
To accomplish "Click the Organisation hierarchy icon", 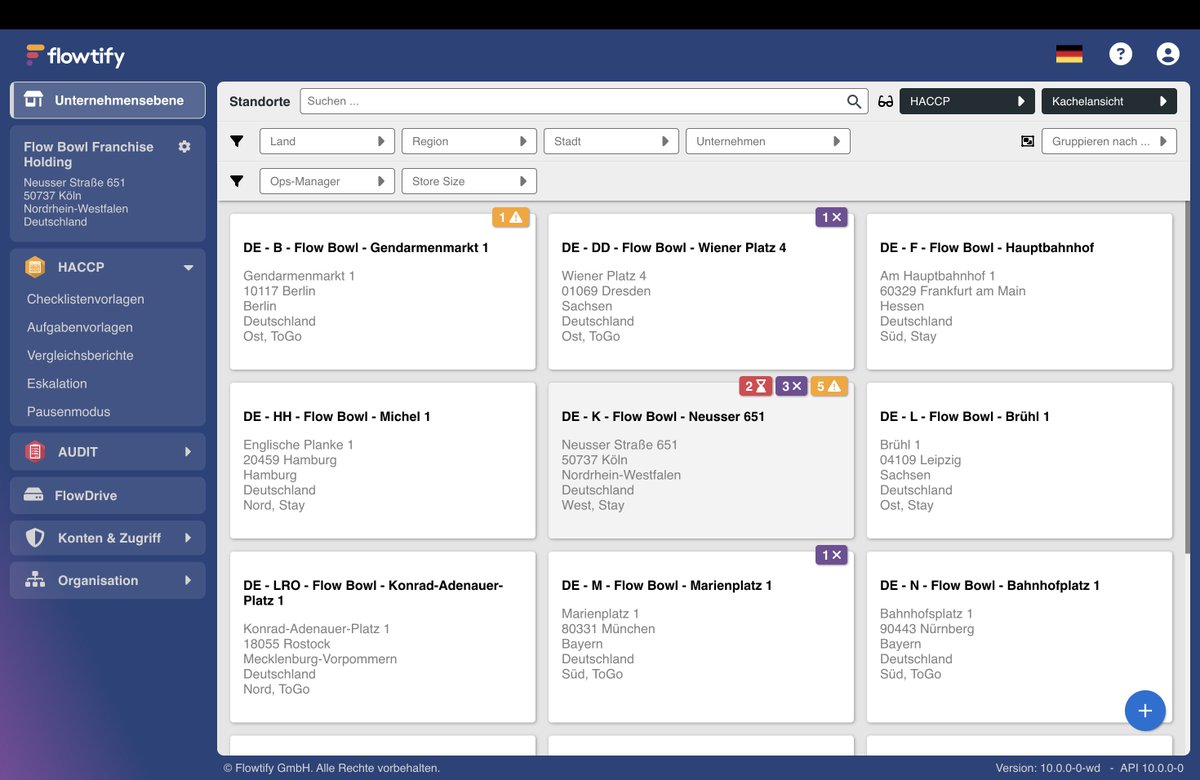I will pos(35,580).
